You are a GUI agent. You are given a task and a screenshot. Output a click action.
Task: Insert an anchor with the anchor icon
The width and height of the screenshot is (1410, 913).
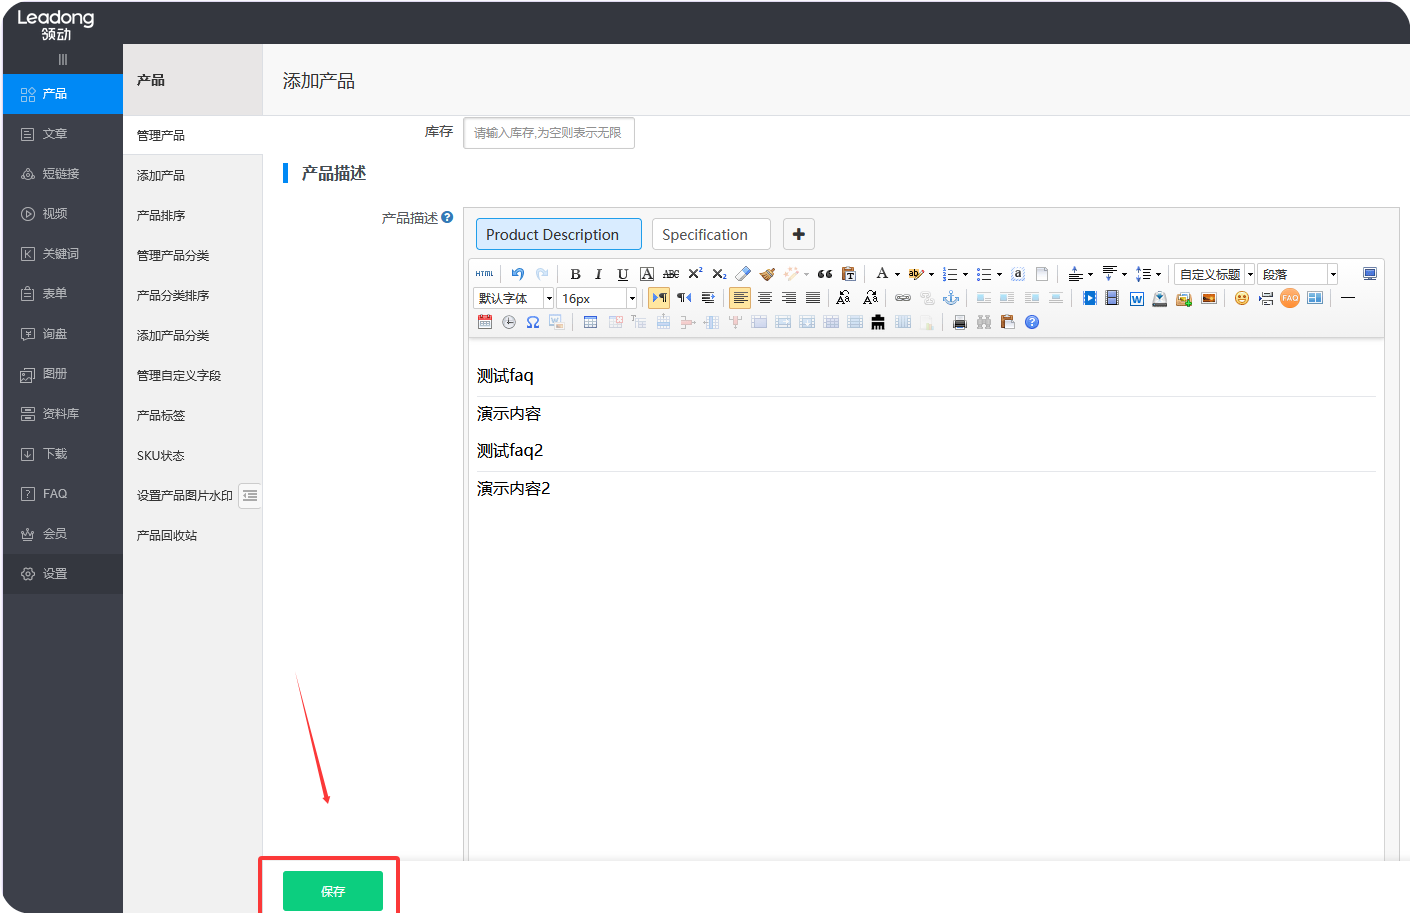[951, 298]
